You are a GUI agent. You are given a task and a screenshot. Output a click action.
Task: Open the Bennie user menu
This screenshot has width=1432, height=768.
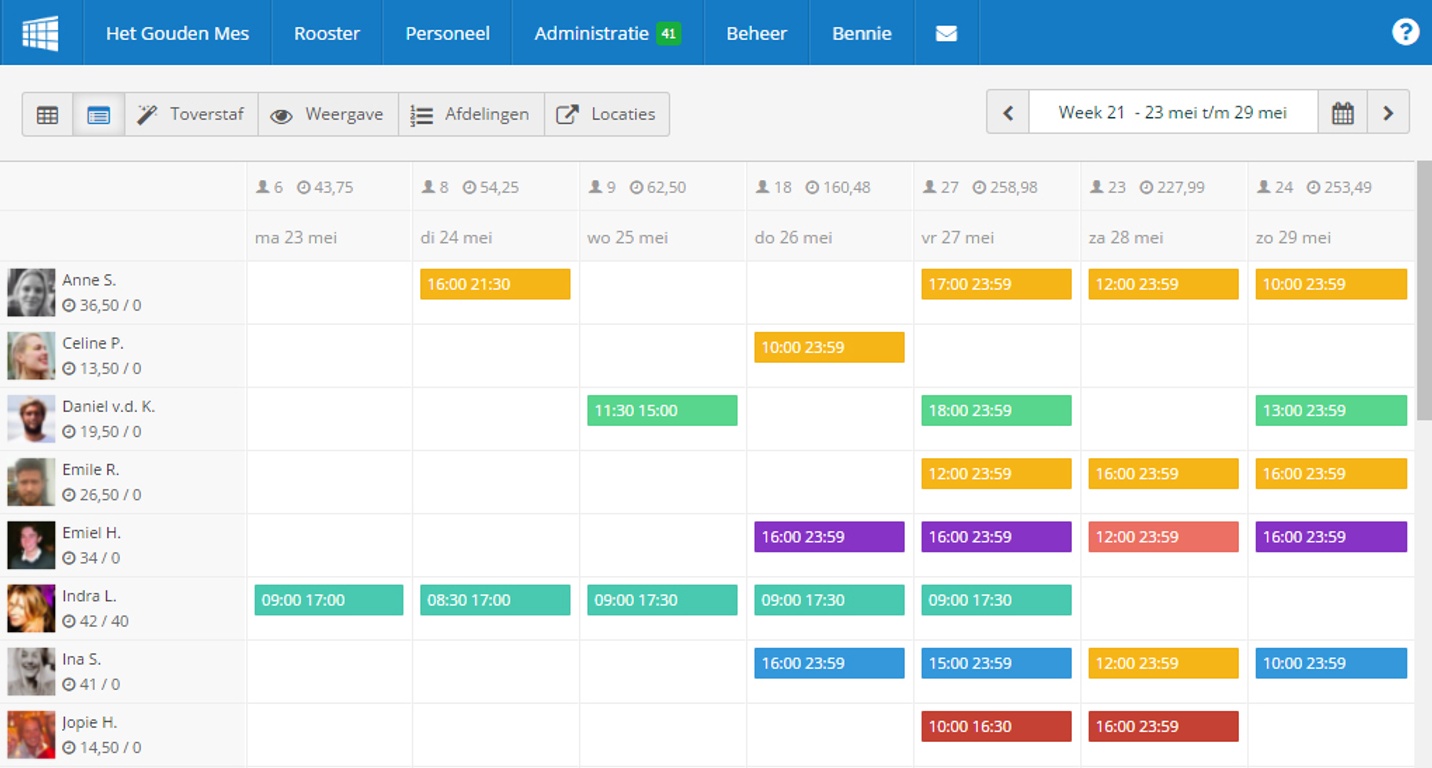(x=861, y=33)
